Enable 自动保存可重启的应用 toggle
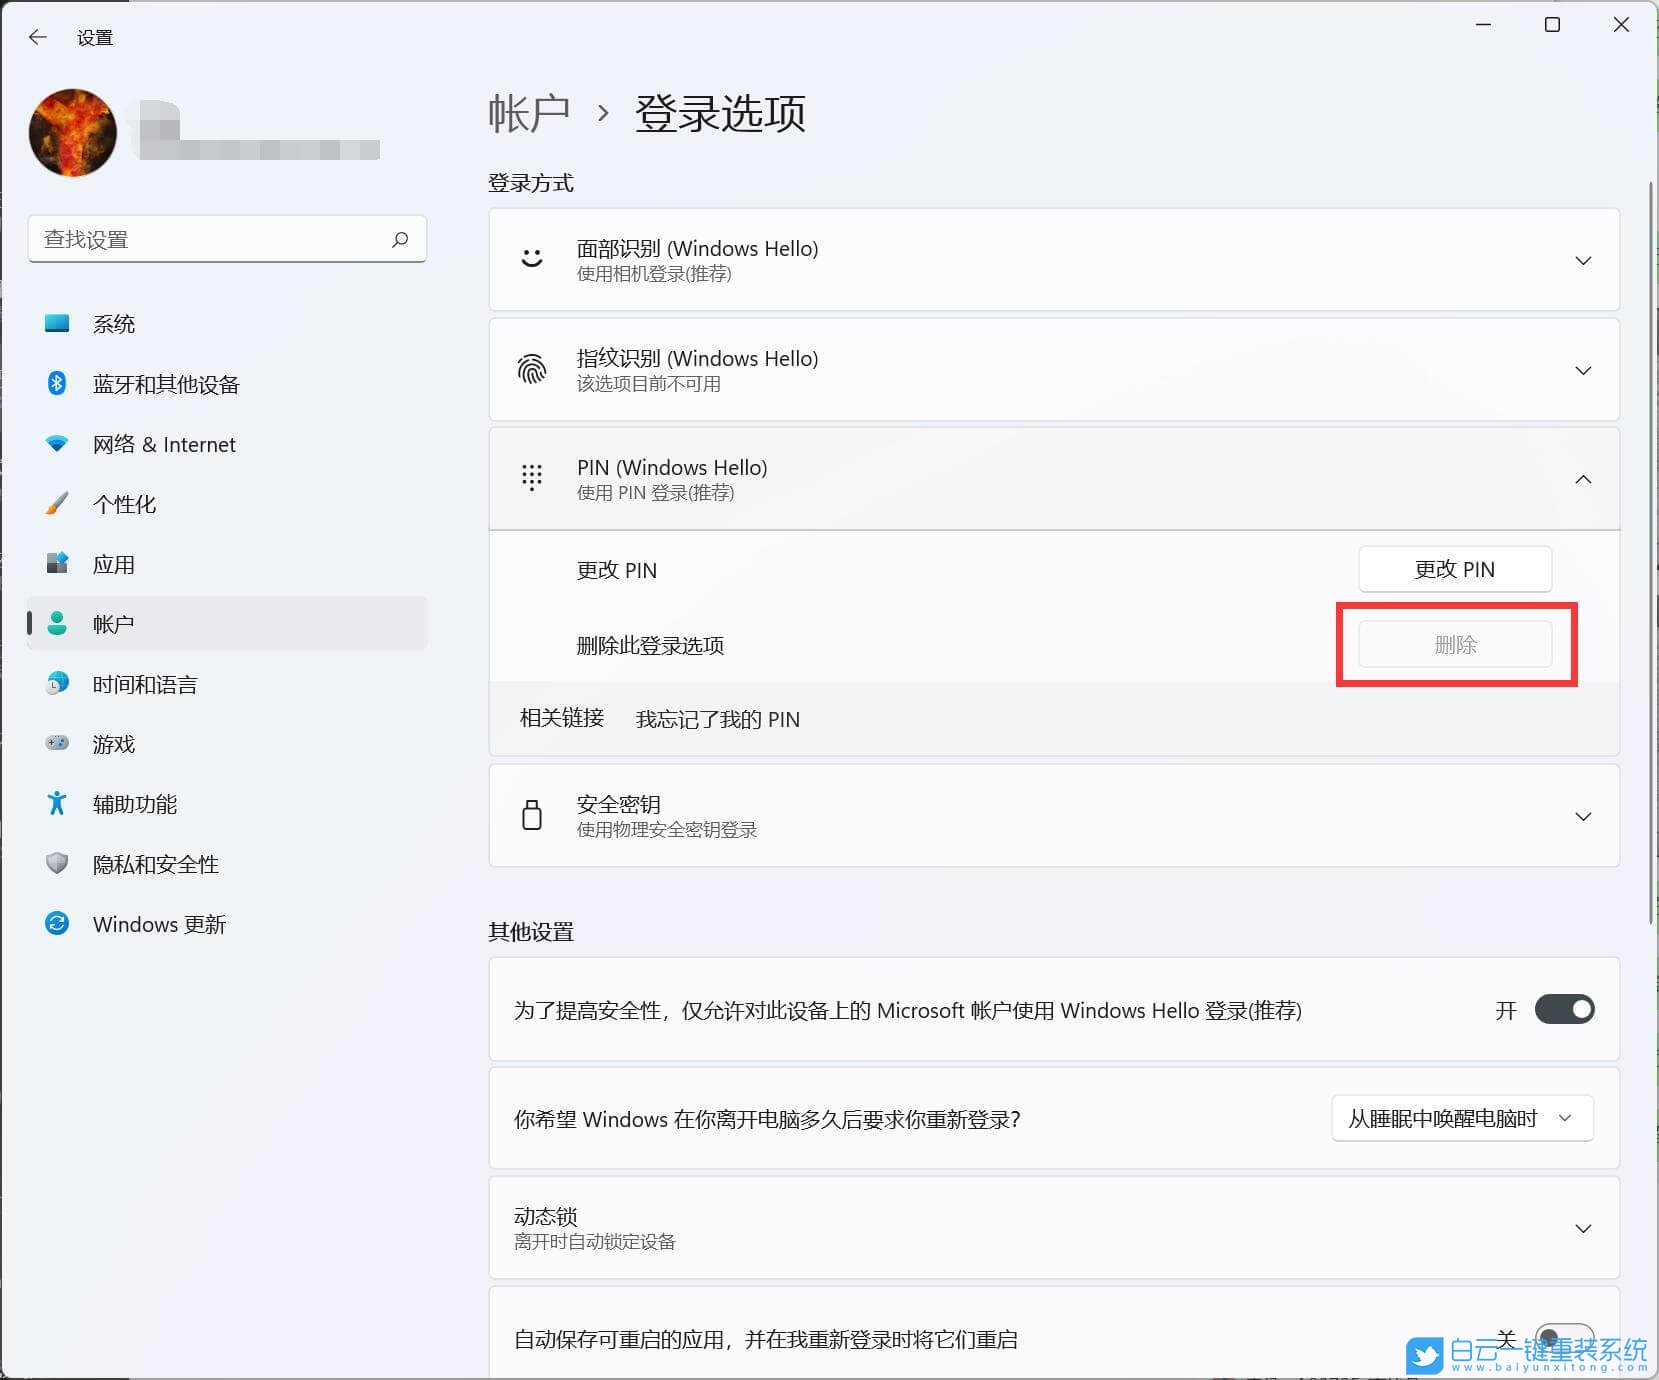This screenshot has width=1659, height=1380. (x=1564, y=1339)
